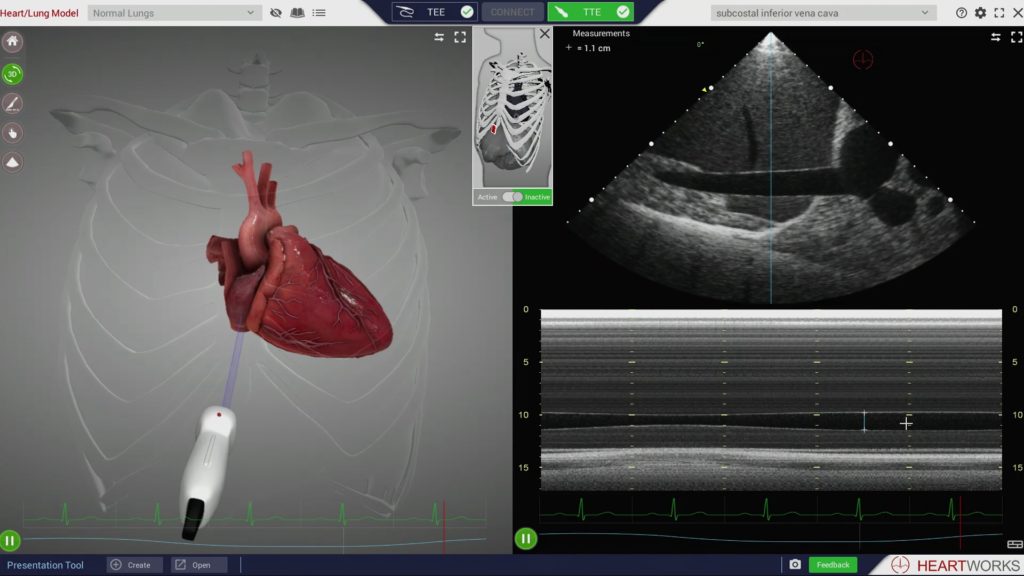The height and width of the screenshot is (576, 1024).
Task: Pause the ultrasound M-mode playback
Action: (x=526, y=539)
